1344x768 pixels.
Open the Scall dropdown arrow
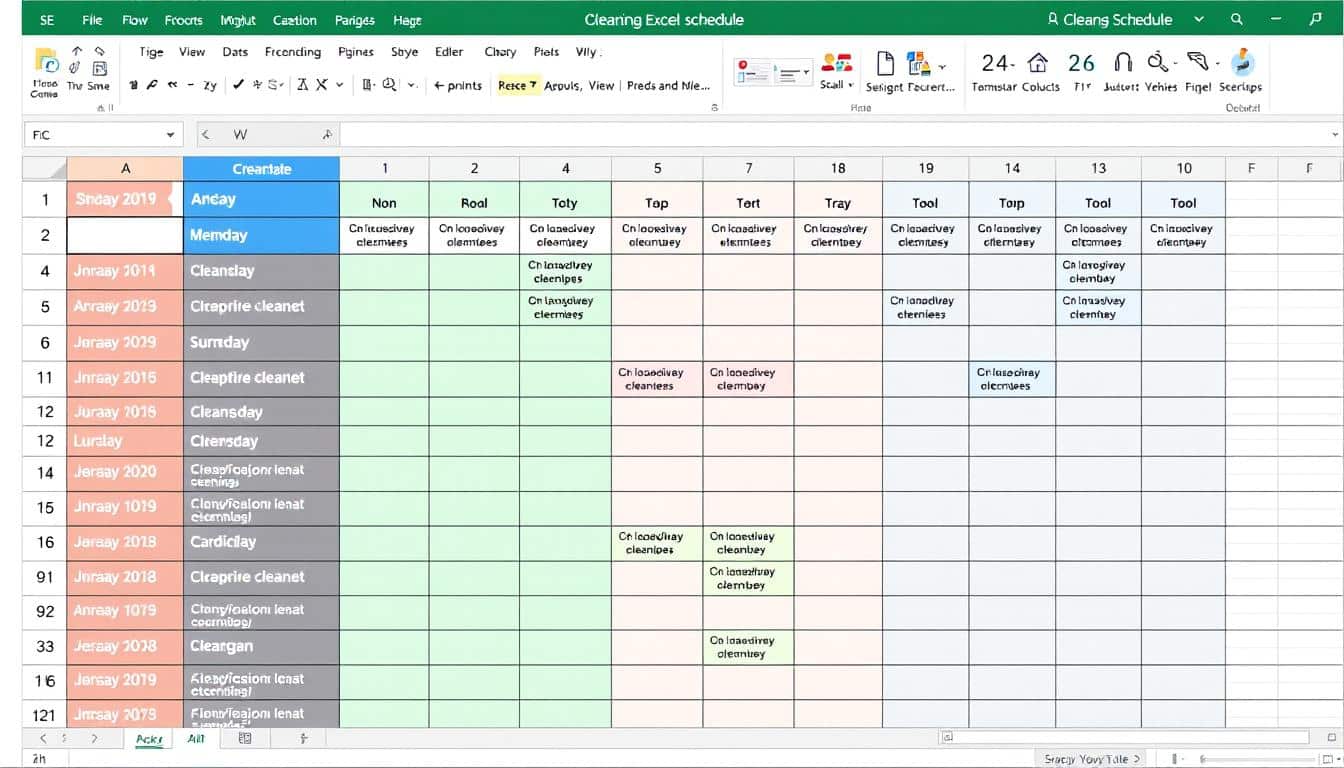pos(851,85)
